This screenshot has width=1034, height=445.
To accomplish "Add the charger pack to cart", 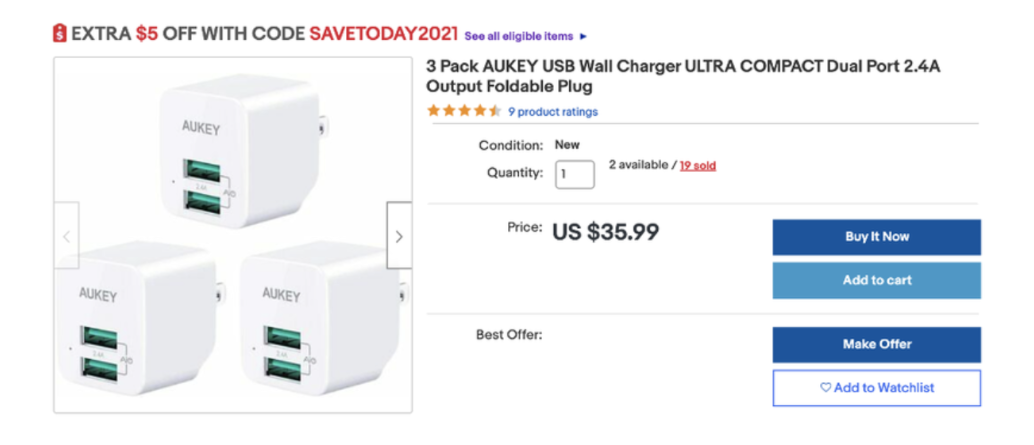I will [x=876, y=280].
